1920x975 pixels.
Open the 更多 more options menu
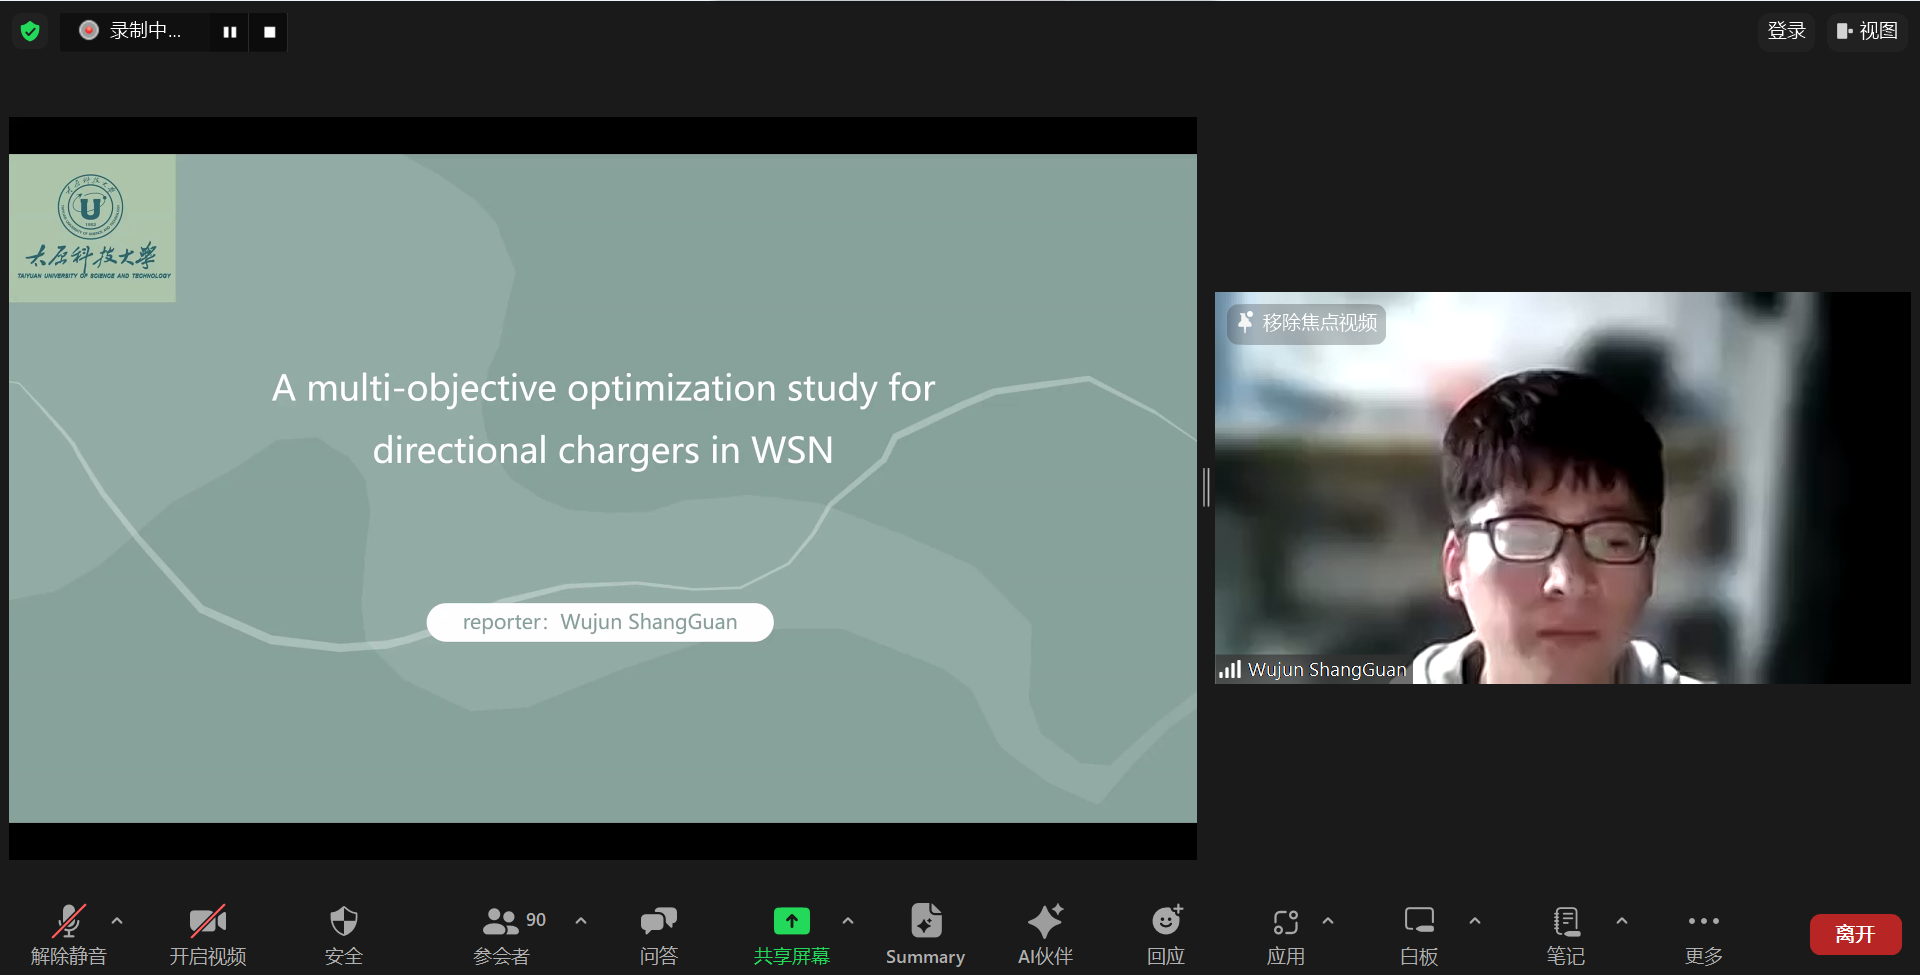click(x=1703, y=935)
